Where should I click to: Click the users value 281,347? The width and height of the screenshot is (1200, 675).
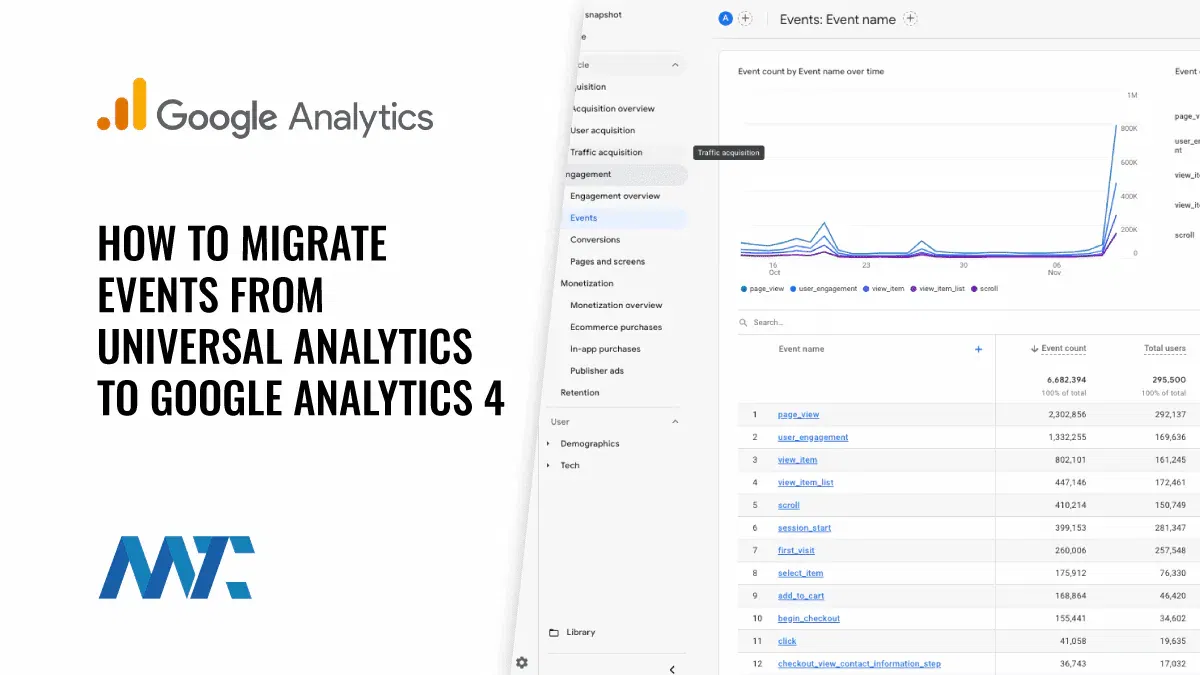(x=1170, y=528)
